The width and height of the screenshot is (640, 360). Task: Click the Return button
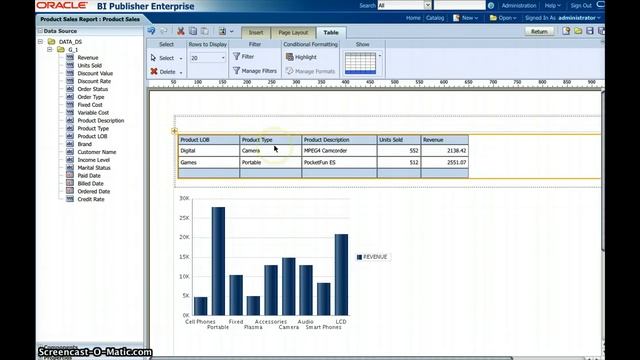click(539, 31)
